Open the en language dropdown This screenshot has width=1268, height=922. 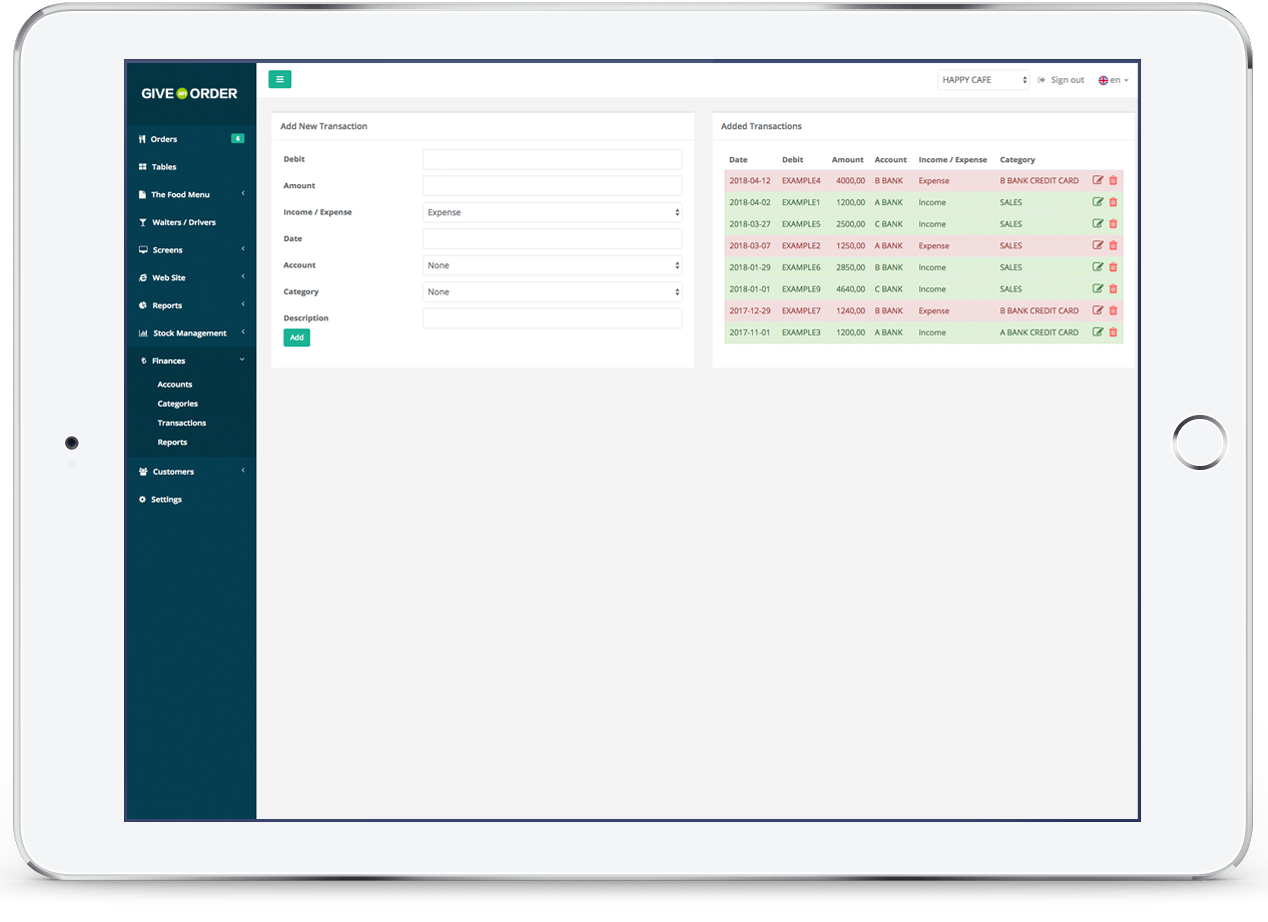point(1113,80)
